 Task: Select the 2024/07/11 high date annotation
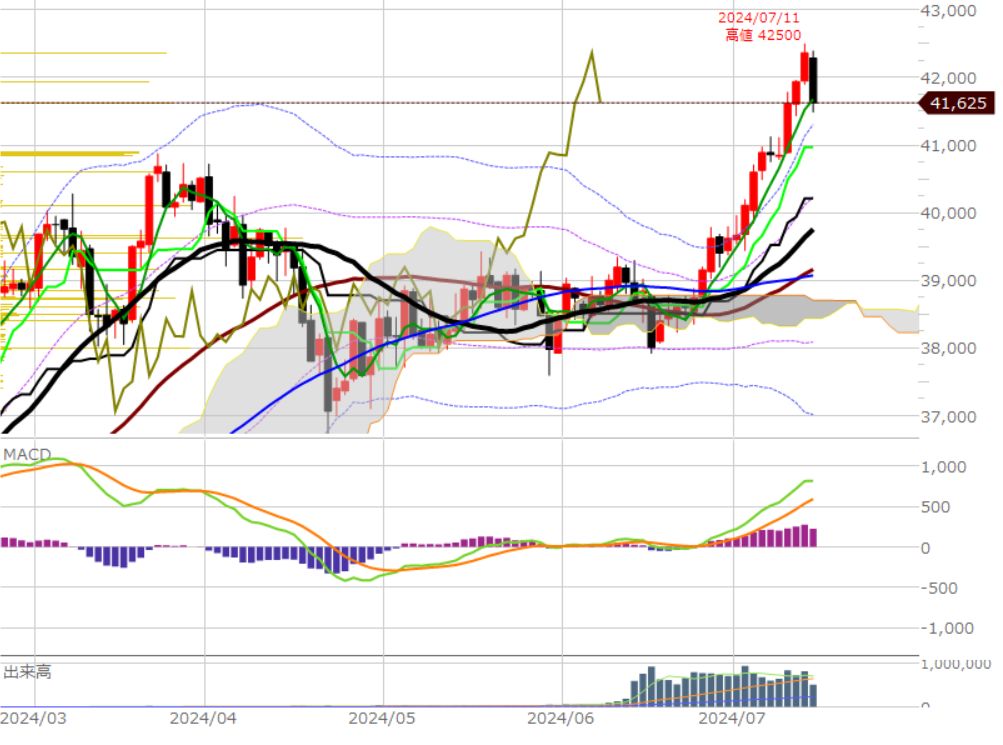tap(759, 18)
